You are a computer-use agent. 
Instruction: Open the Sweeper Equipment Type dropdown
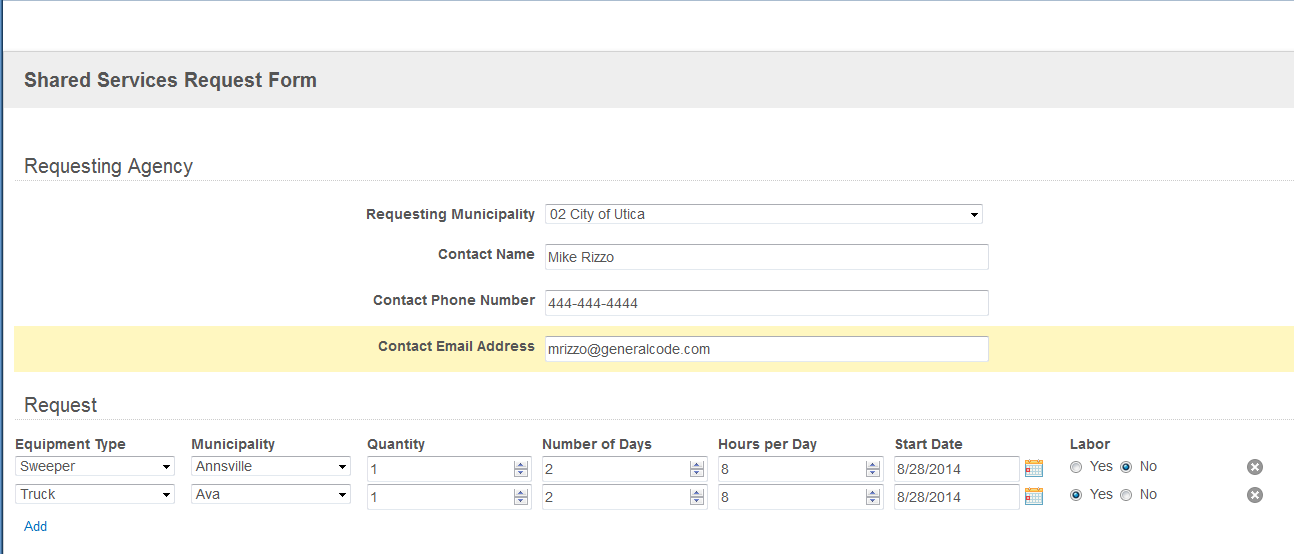95,466
